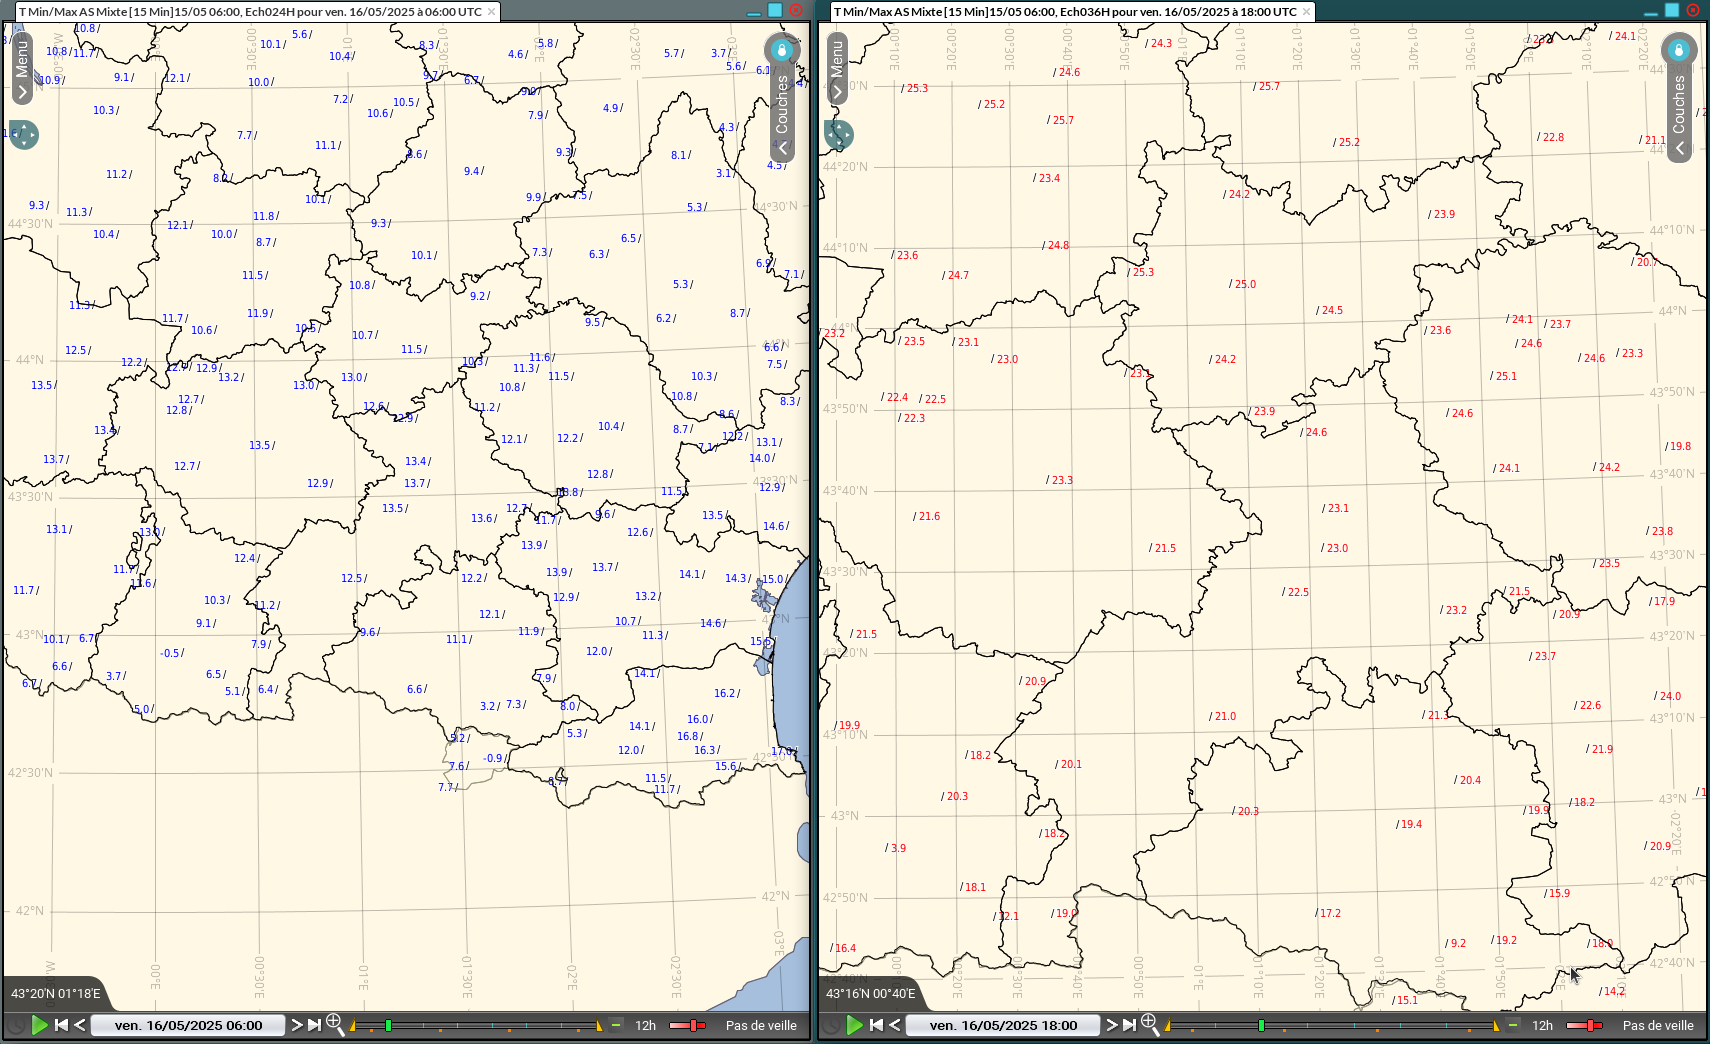
Task: Select the Ech024H map tab
Action: pyautogui.click(x=250, y=12)
